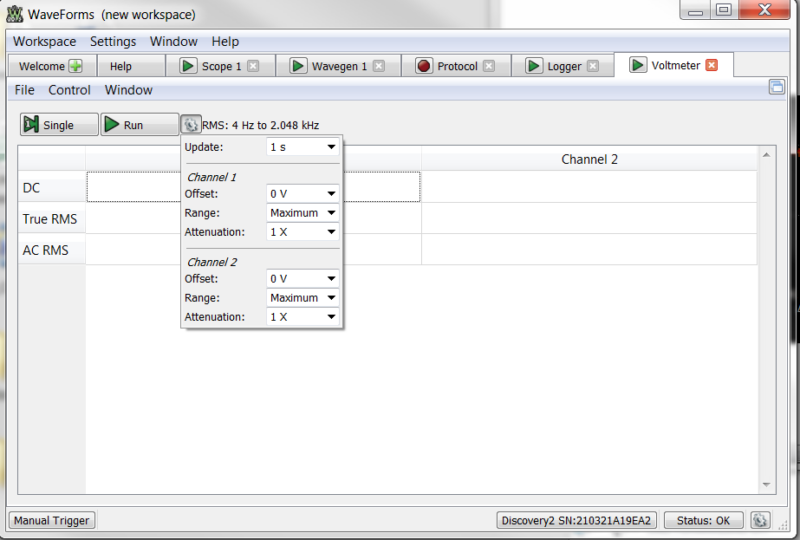800x540 pixels.
Task: Minimize the WaveForms window
Action: 695,10
